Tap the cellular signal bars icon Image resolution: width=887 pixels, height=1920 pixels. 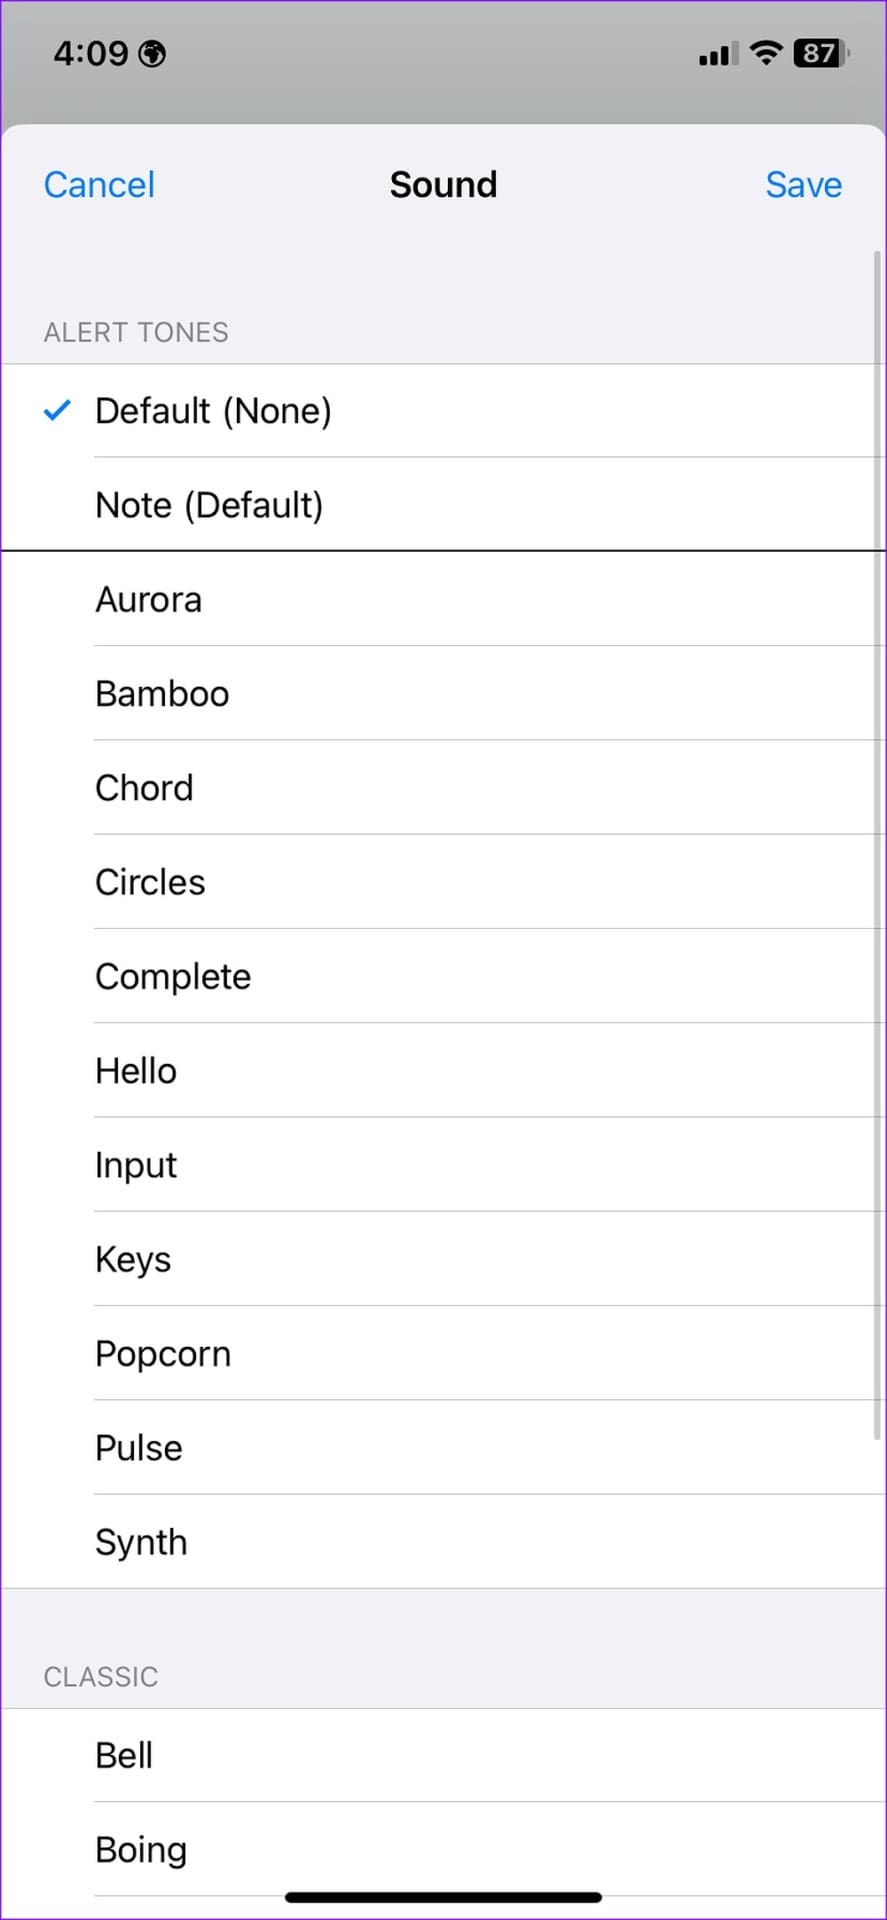[x=719, y=54]
